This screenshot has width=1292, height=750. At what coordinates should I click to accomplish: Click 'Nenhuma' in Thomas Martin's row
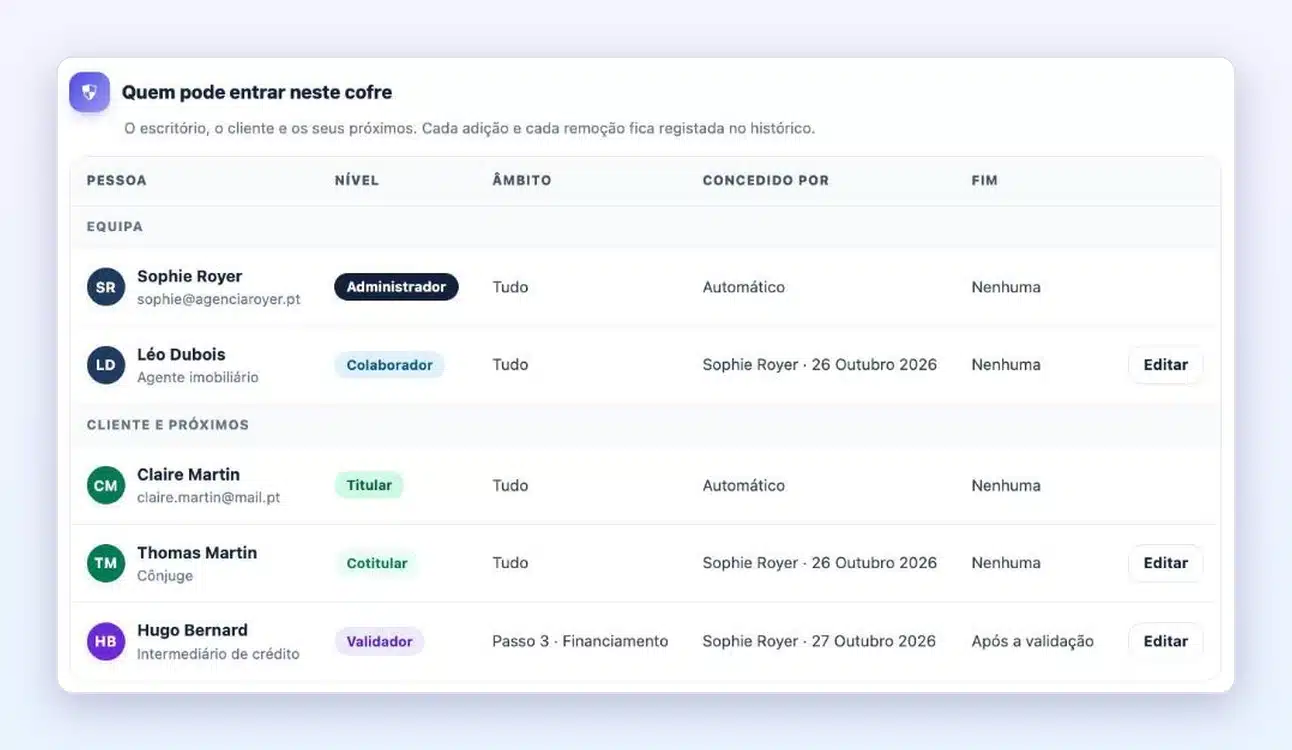1006,563
